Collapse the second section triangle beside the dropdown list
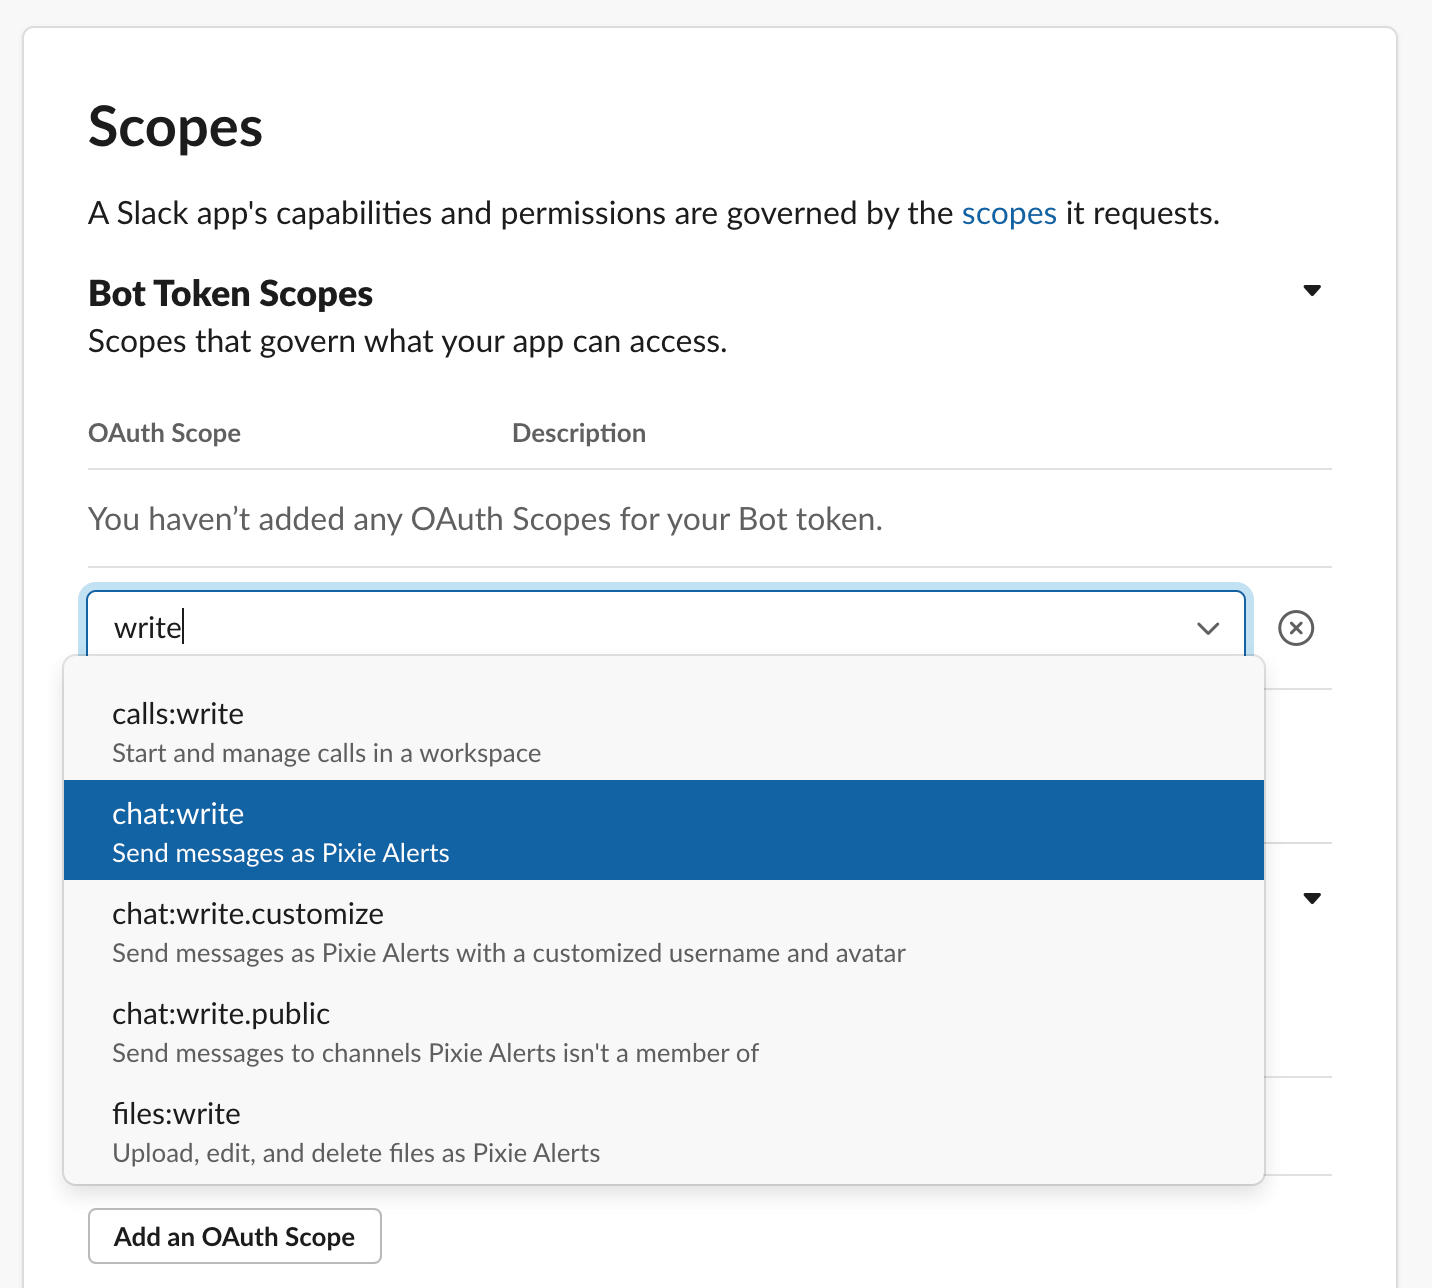1432x1288 pixels. 1312,898
